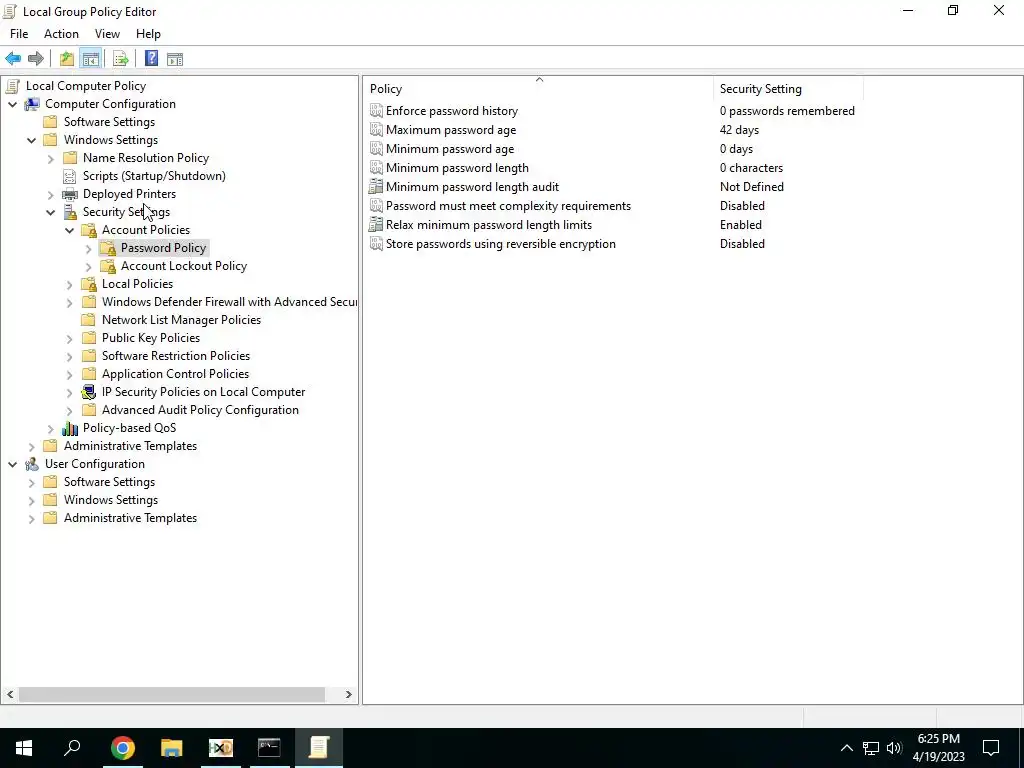
Task: Expand the Public Key Policies node
Action: pos(69,338)
